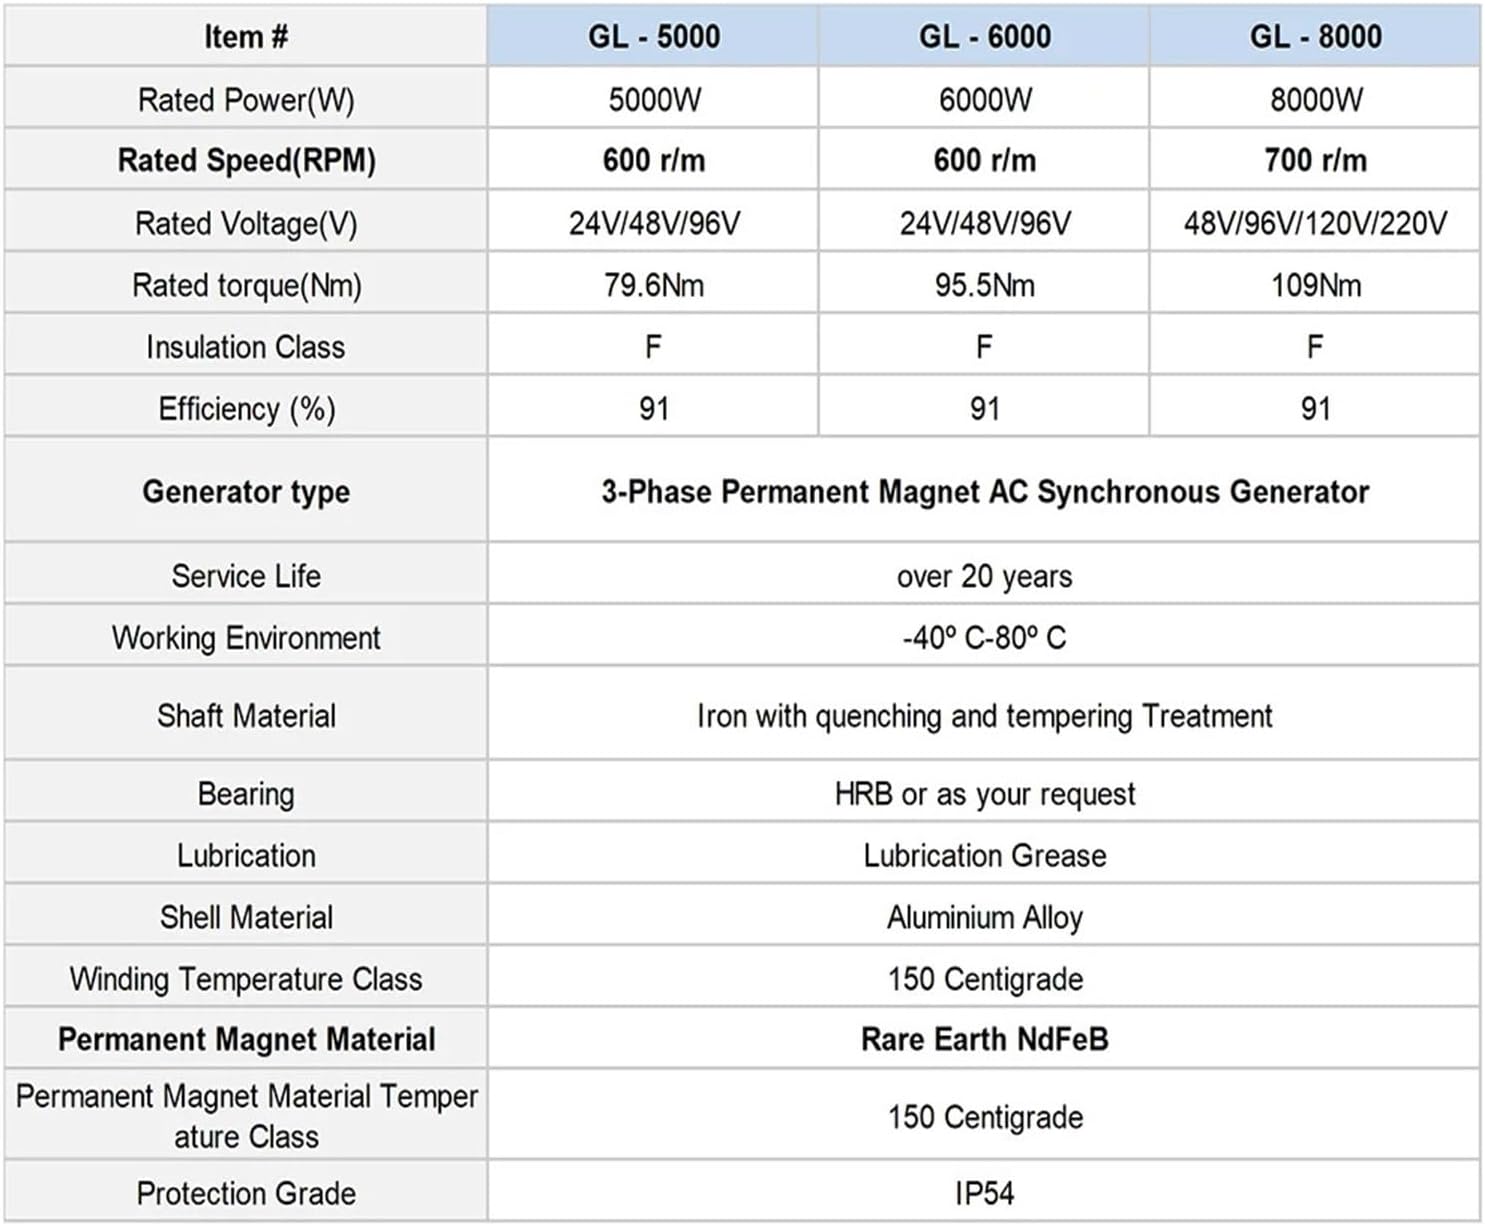This screenshot has width=1485, height=1226.
Task: Select the Aluminium Alloy shell material cell
Action: click(x=984, y=917)
